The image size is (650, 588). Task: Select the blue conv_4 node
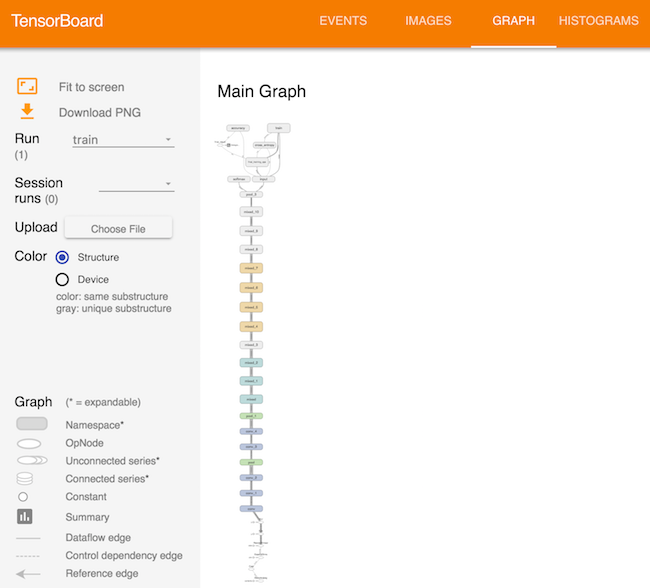click(251, 432)
